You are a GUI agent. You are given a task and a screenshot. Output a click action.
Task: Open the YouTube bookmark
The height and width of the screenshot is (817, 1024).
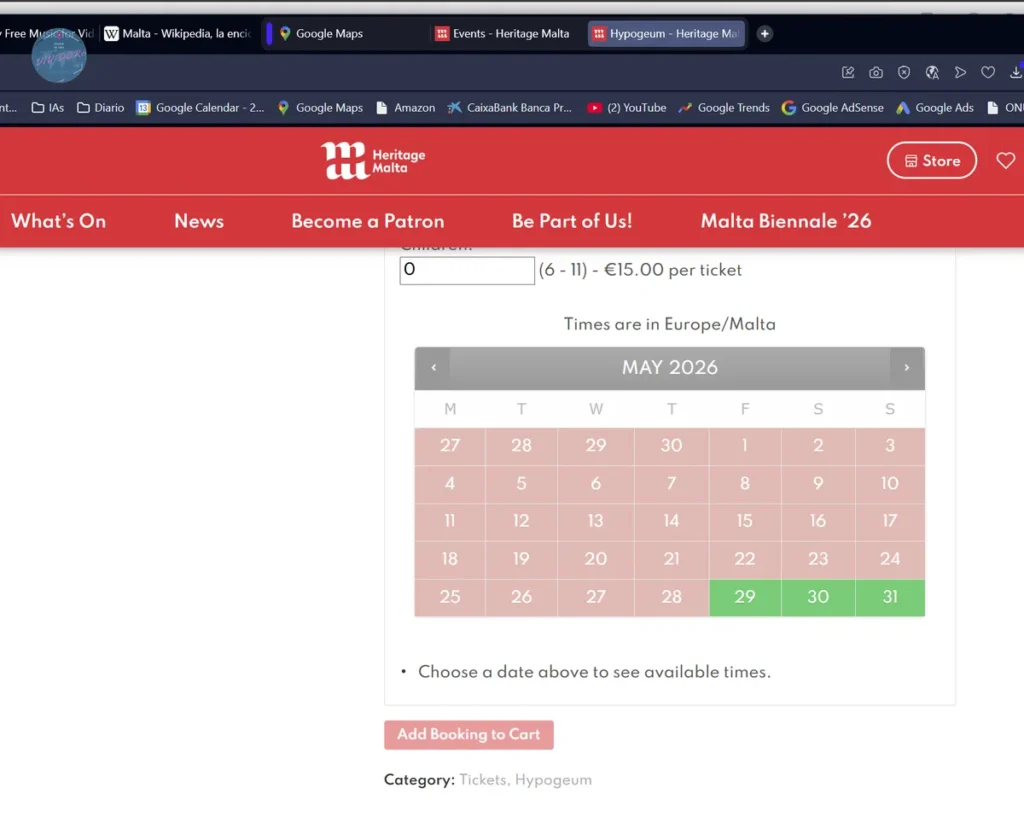[x=626, y=108]
